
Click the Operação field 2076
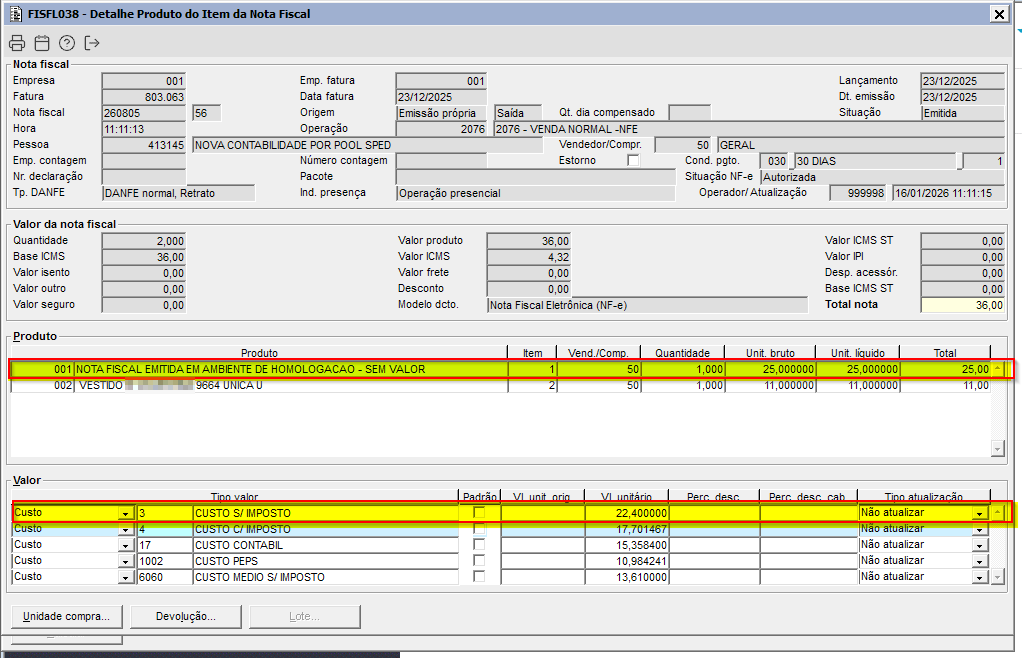441,129
